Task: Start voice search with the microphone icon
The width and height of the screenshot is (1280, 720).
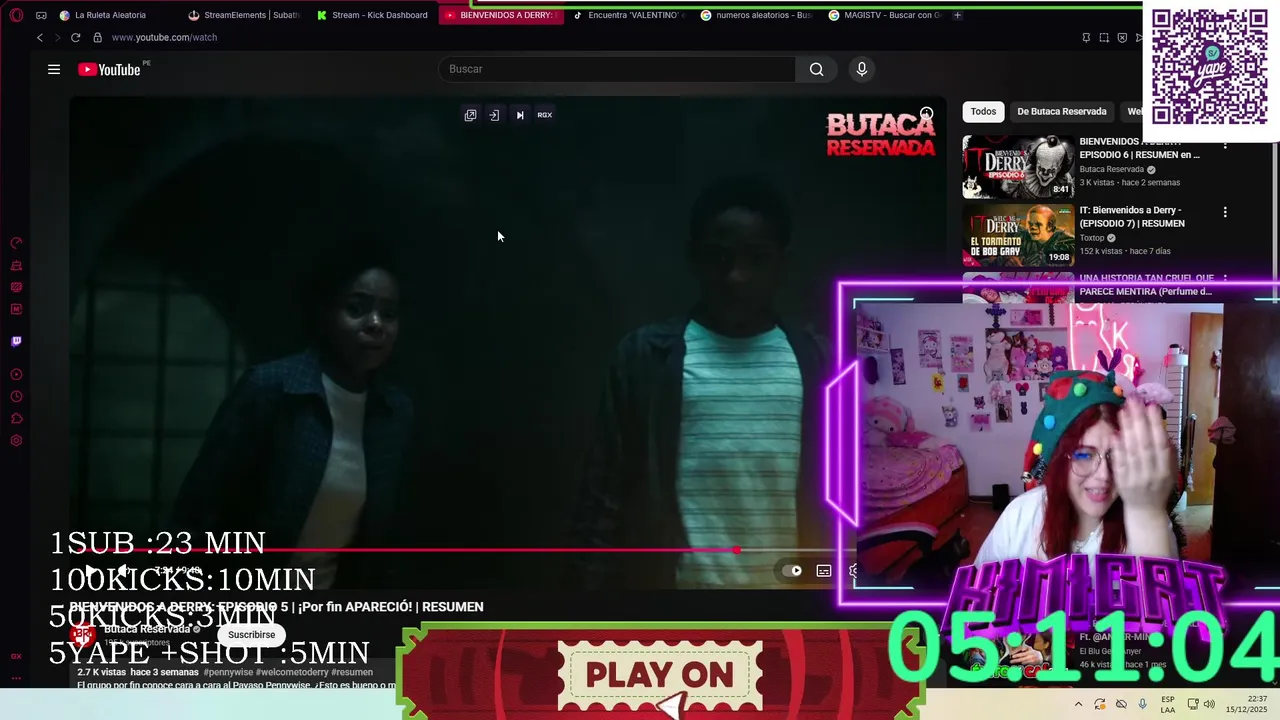Action: pos(862,69)
